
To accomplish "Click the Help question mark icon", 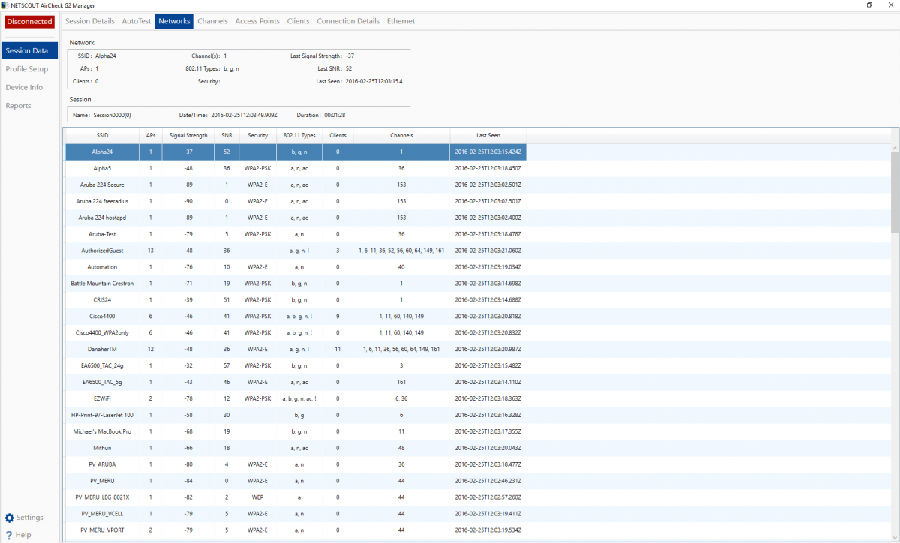I will point(10,535).
